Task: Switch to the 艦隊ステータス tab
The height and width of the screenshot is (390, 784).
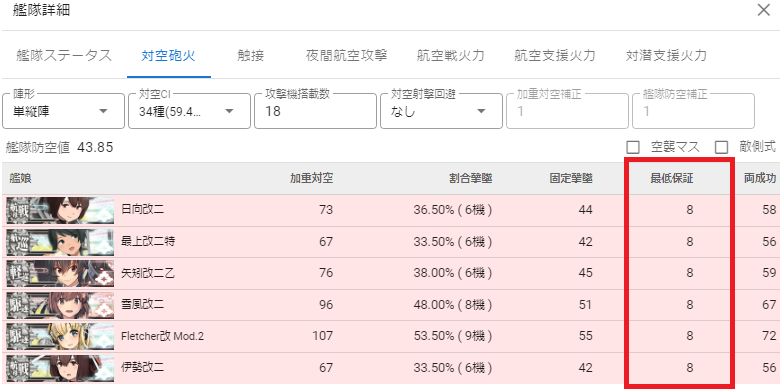Action: point(64,56)
